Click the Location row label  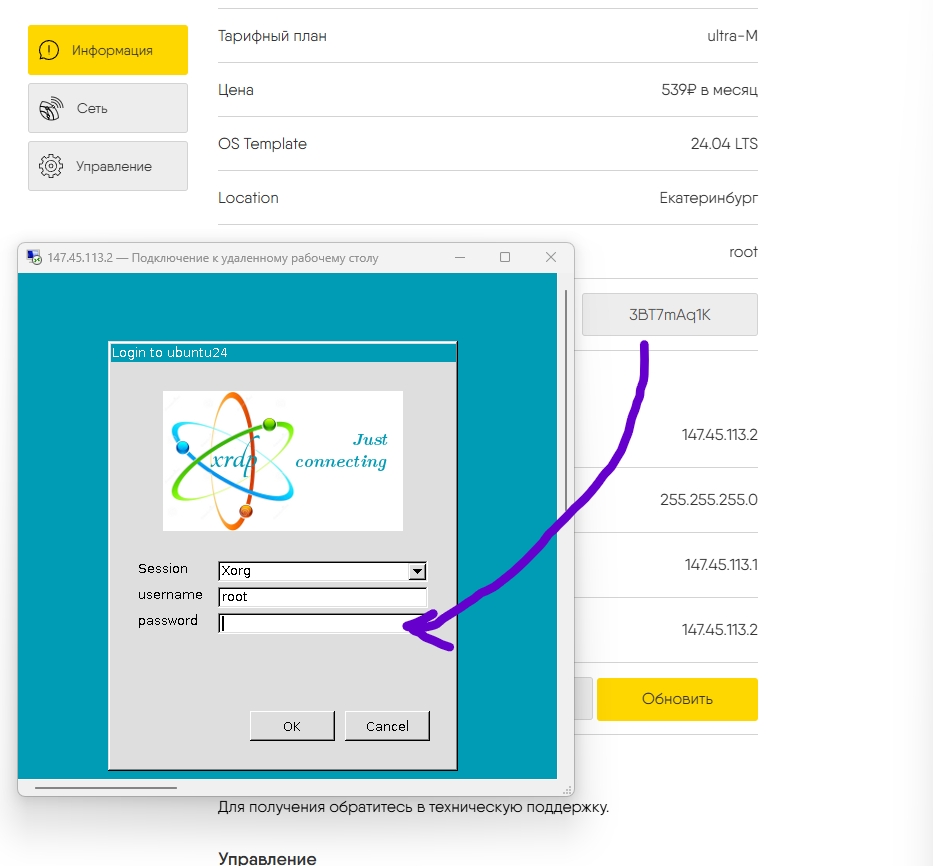248,198
